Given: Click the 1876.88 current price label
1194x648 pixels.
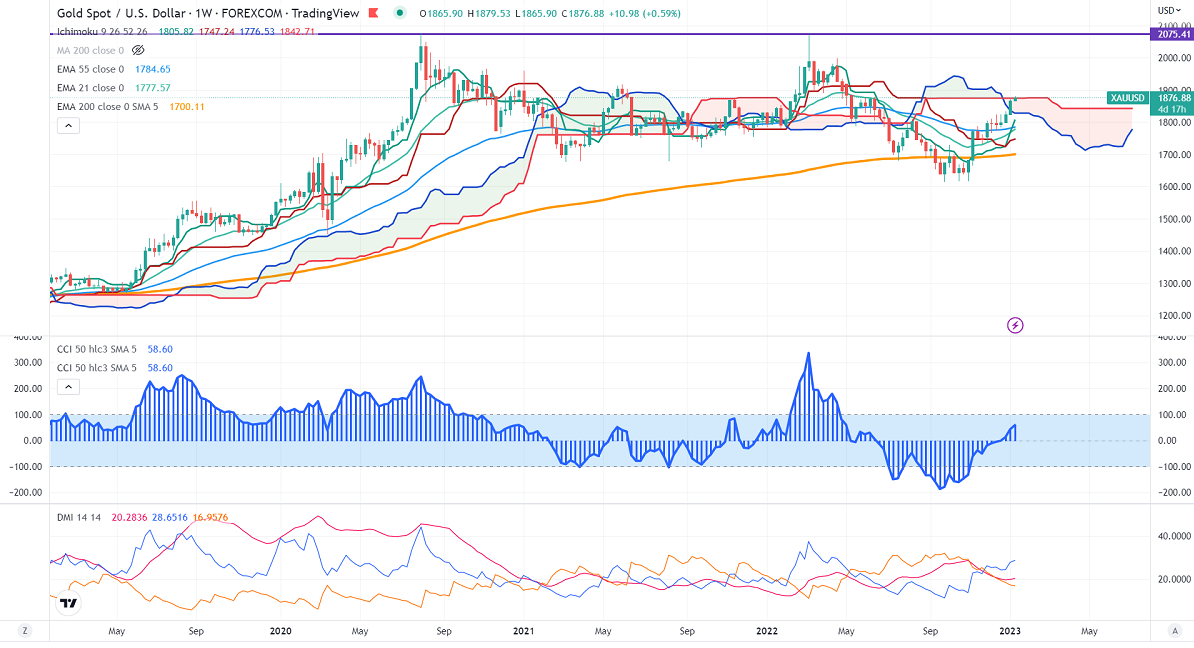Looking at the screenshot, I should pyautogui.click(x=1174, y=97).
